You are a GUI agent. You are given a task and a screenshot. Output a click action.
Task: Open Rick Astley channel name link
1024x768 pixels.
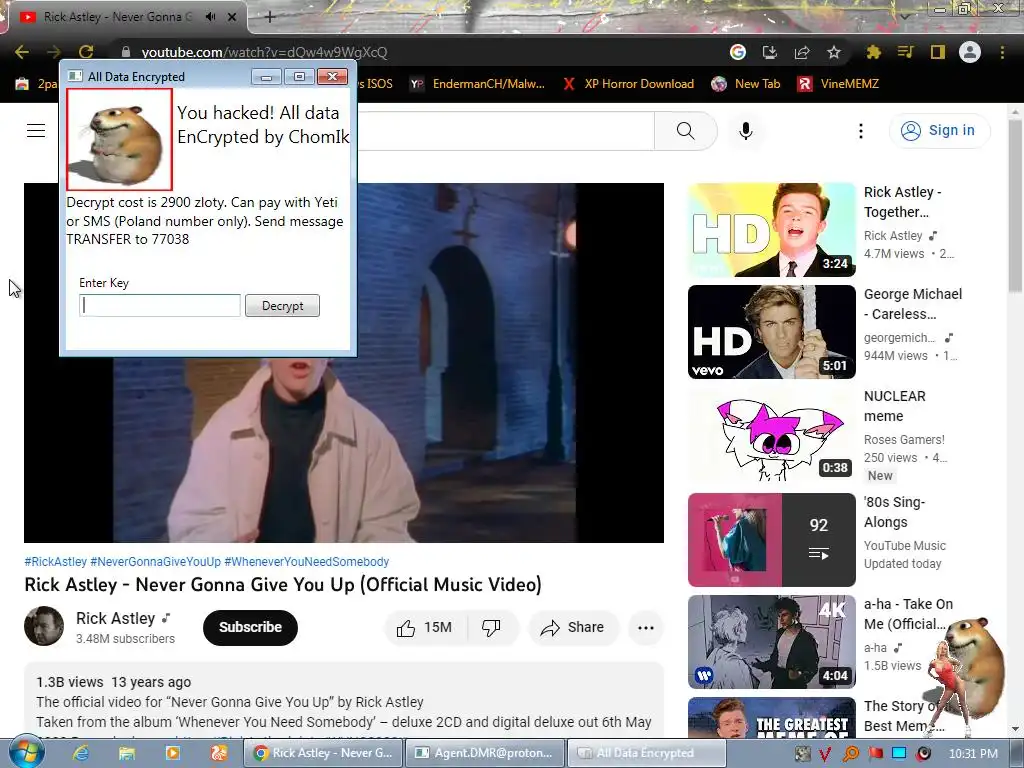[x=116, y=618]
